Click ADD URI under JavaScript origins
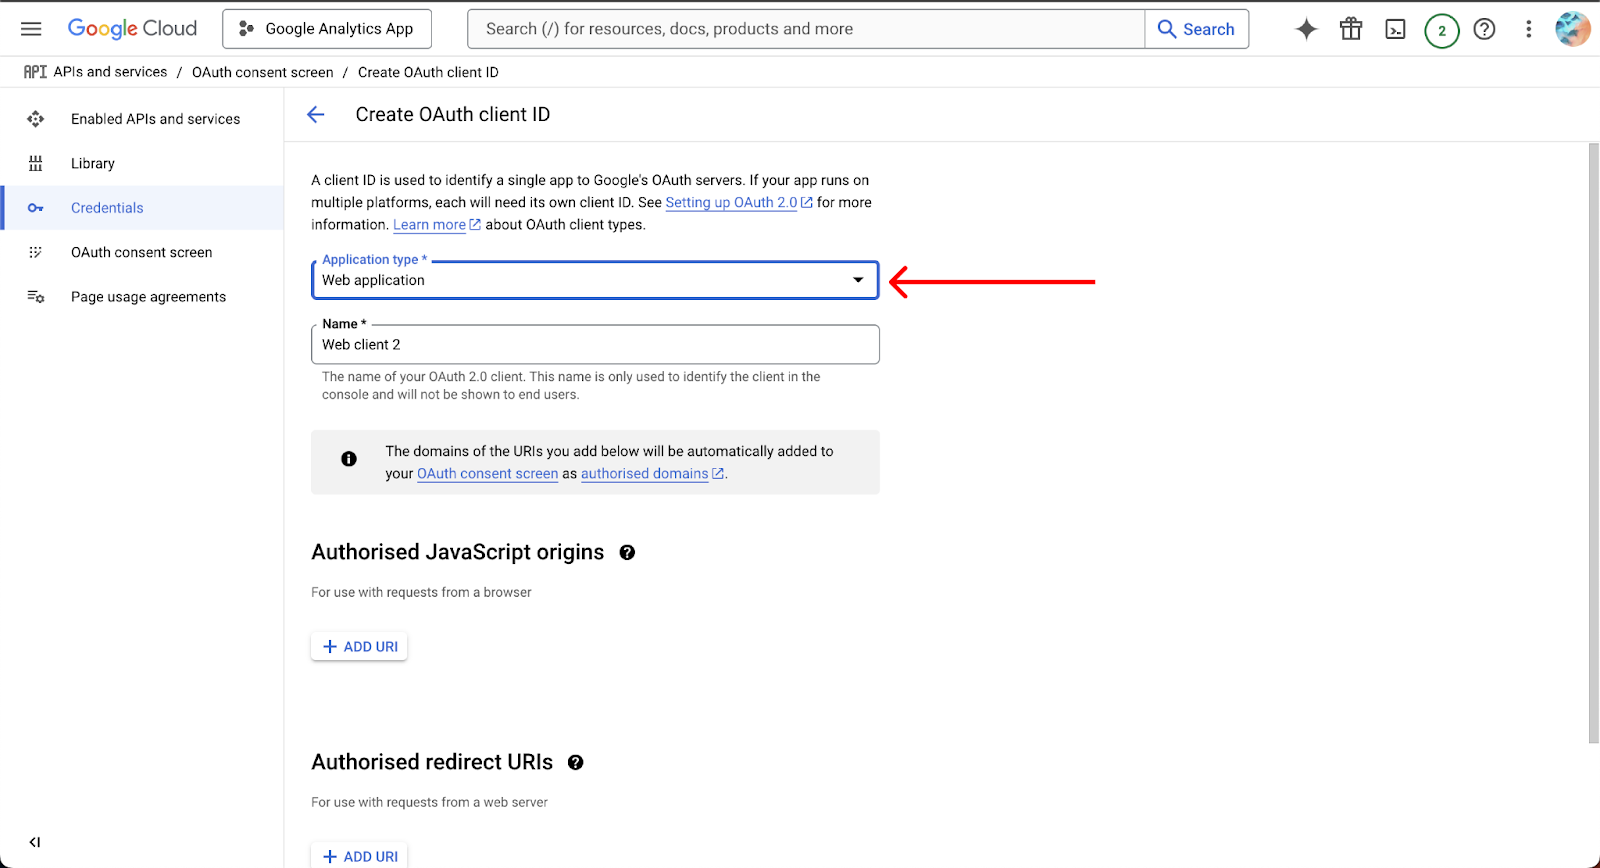The width and height of the screenshot is (1600, 868). pos(360,647)
